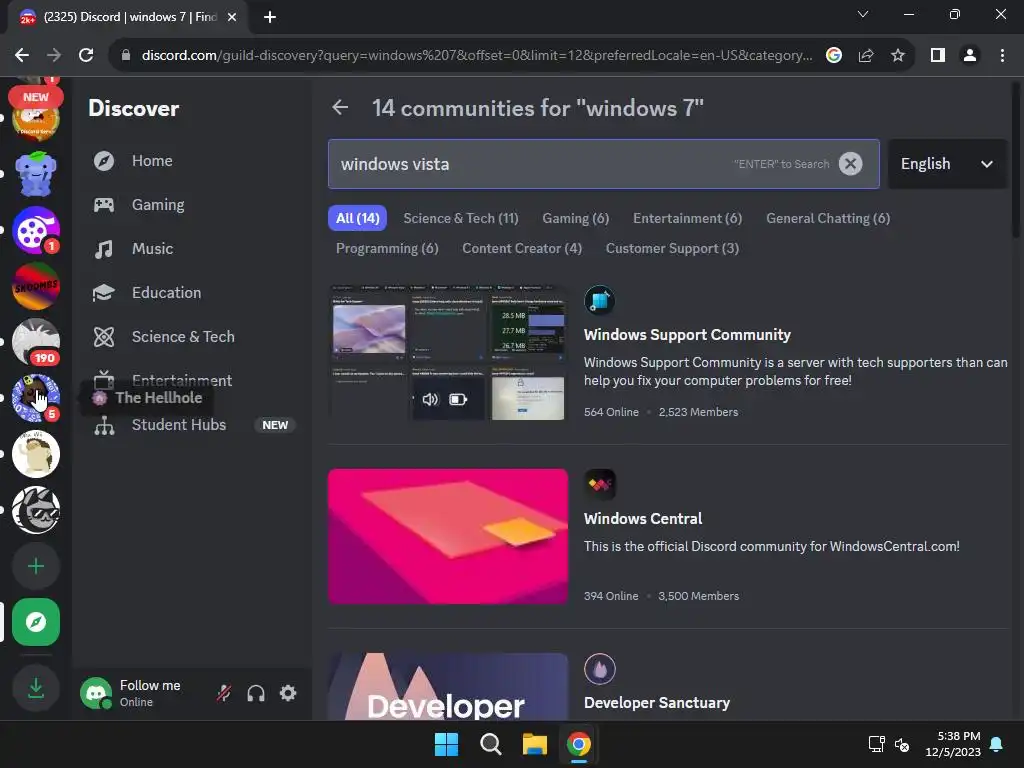Screen dimensions: 1024x768
Task: Open The Hellhole server icon
Action: (36, 398)
